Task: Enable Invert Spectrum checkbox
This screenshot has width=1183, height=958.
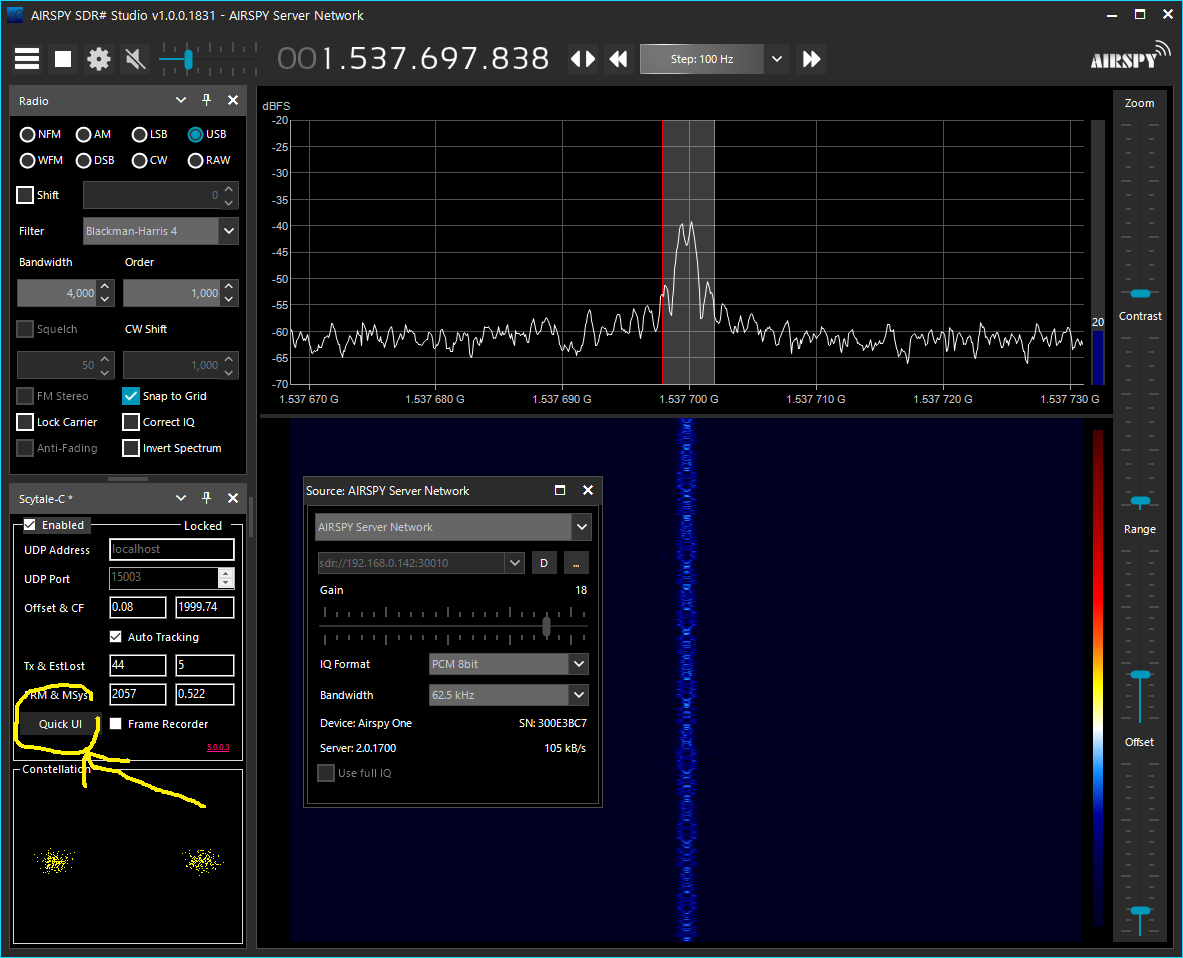Action: pyautogui.click(x=131, y=448)
